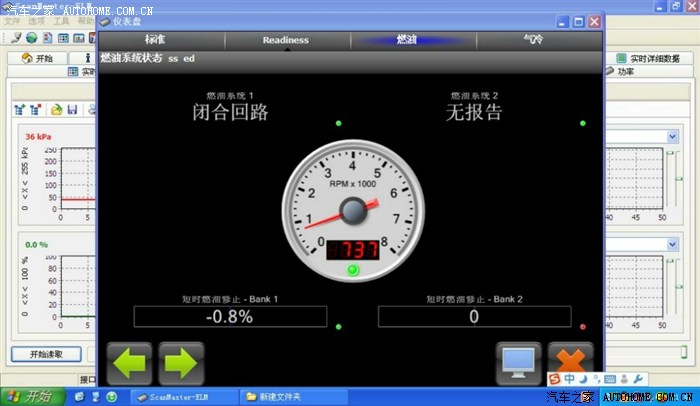
Task: Click the 短时燃油修正 Bank 1 value field
Action: 230,317
